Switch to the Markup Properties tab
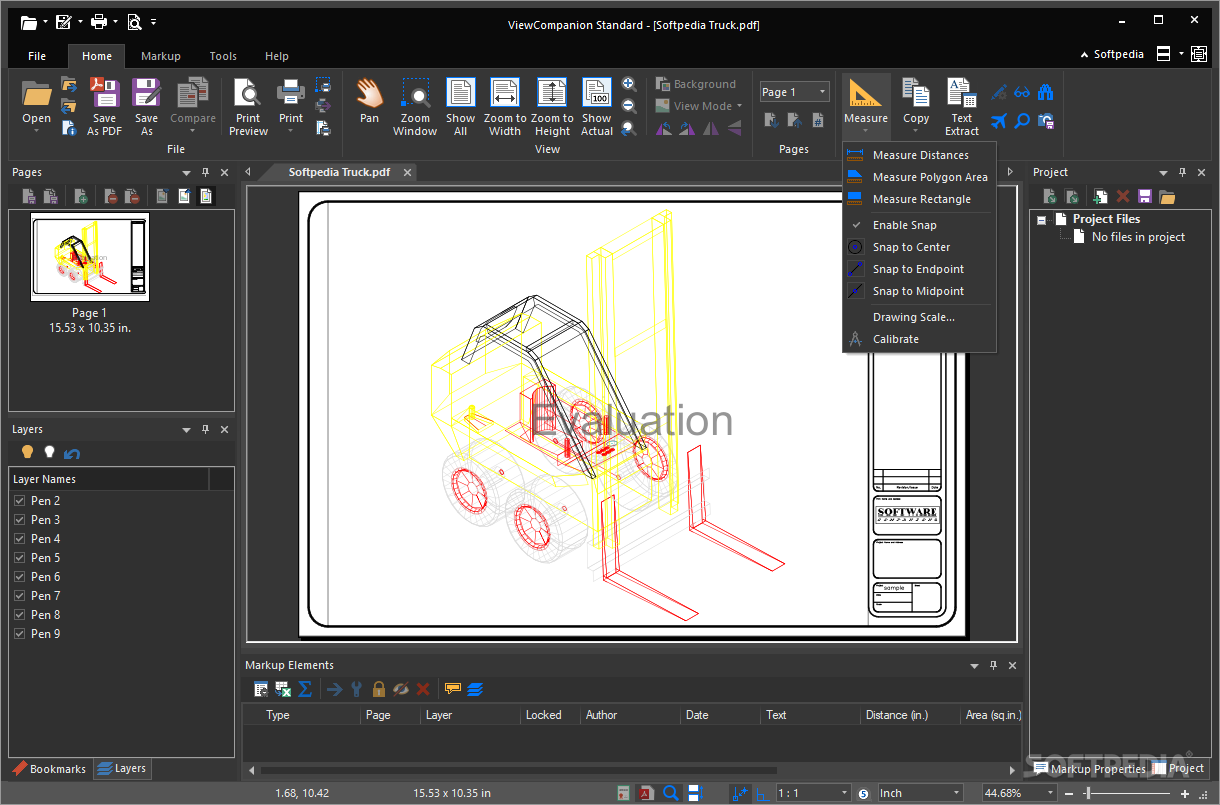 (x=1089, y=769)
